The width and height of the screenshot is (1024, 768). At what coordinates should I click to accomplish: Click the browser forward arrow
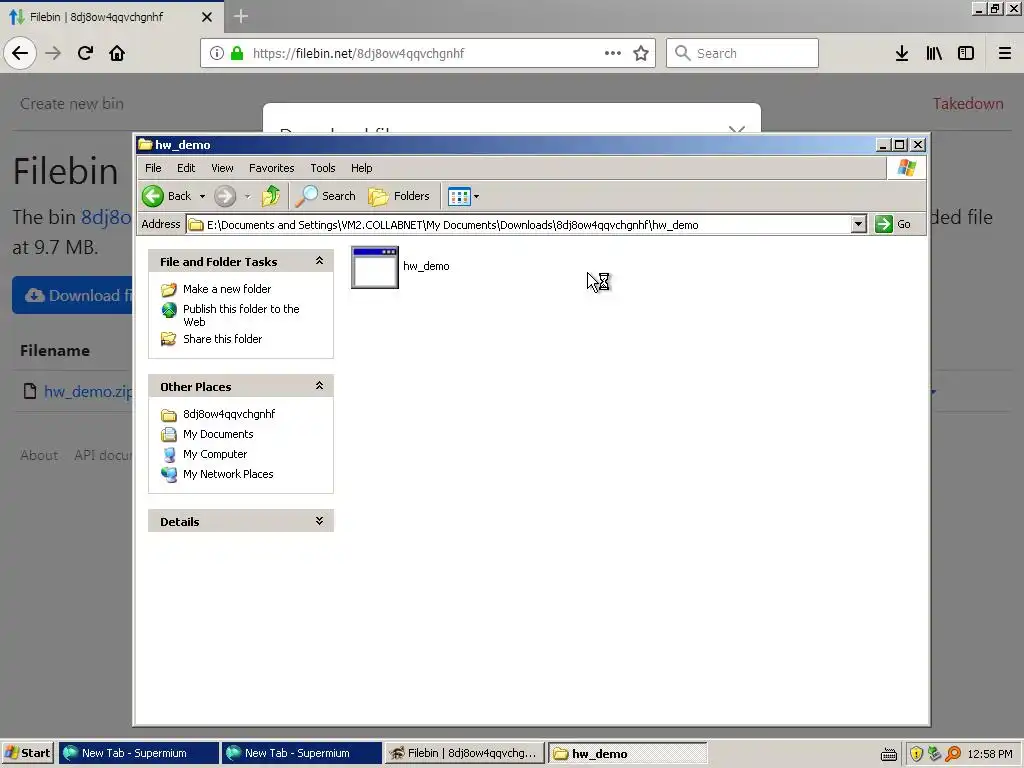53,53
